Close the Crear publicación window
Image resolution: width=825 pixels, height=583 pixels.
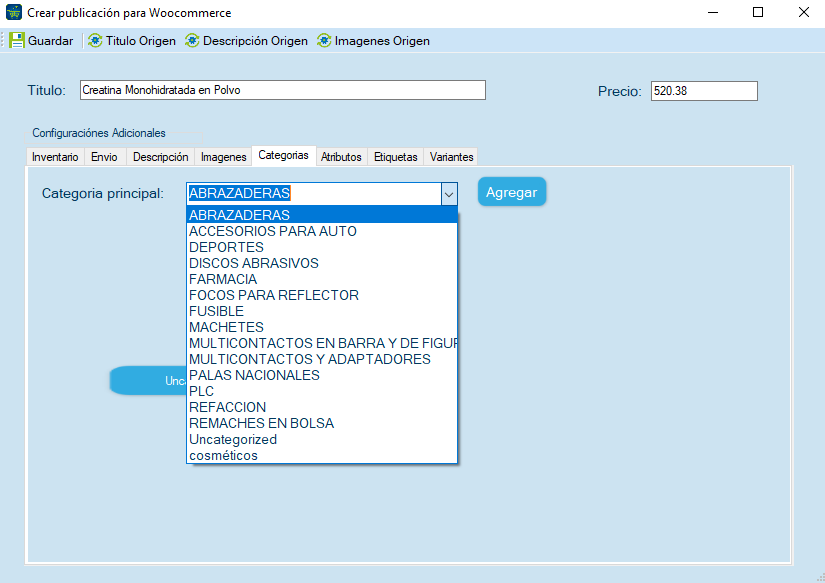803,12
